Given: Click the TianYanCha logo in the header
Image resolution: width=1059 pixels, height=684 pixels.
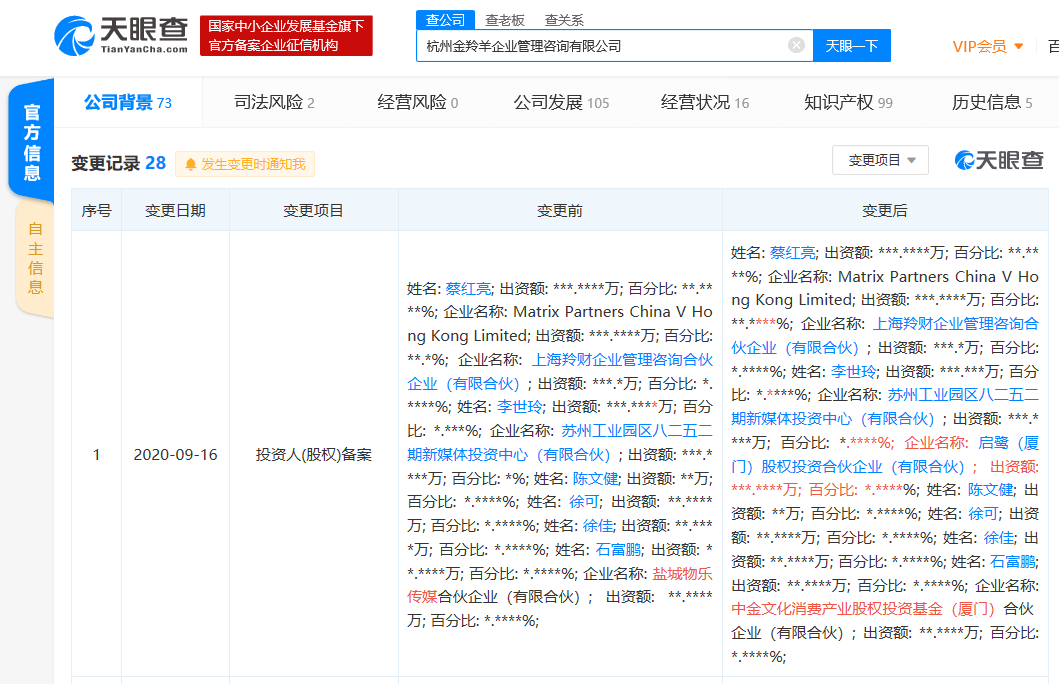Looking at the screenshot, I should 121,35.
